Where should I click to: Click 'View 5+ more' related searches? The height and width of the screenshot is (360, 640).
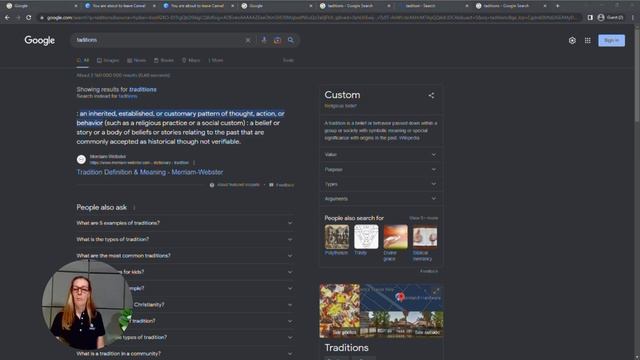point(423,218)
